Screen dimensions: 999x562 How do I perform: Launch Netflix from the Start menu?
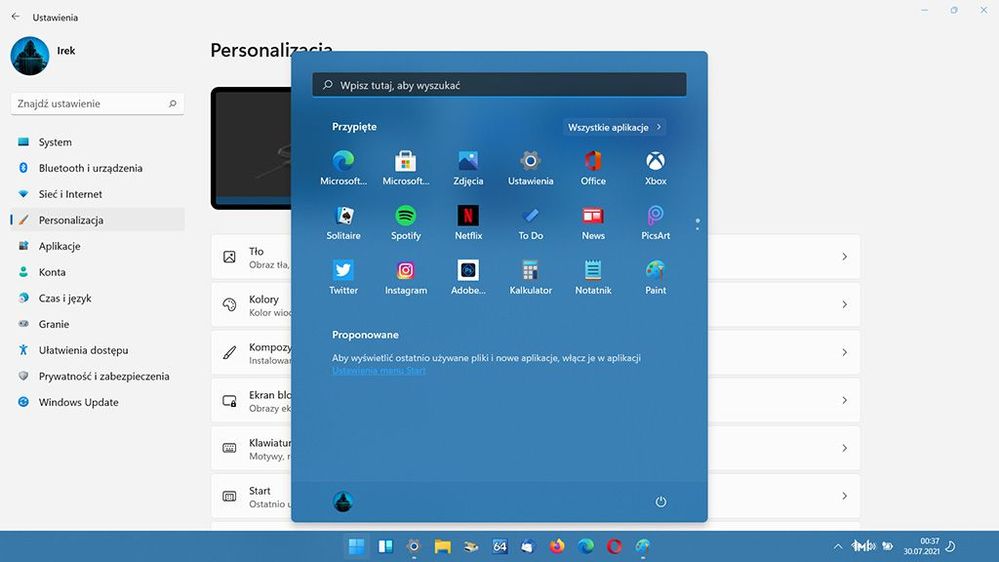[x=468, y=216]
